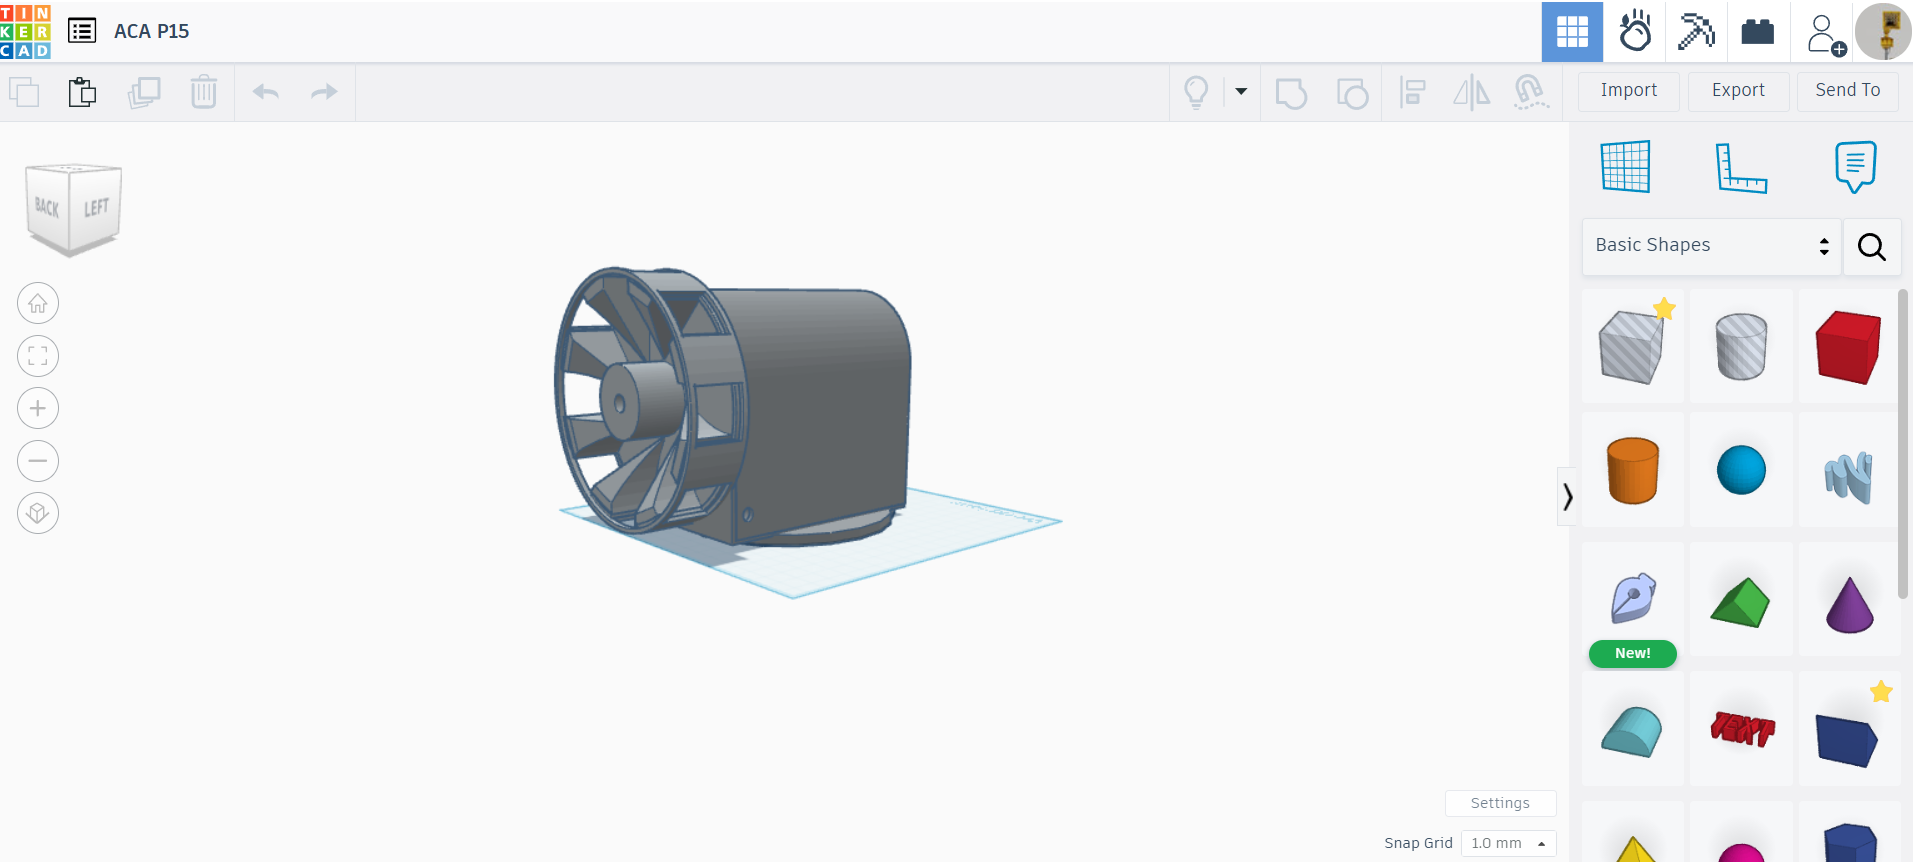Image resolution: width=1913 pixels, height=862 pixels.
Task: Zoom out with the minus button
Action: pos(38,461)
